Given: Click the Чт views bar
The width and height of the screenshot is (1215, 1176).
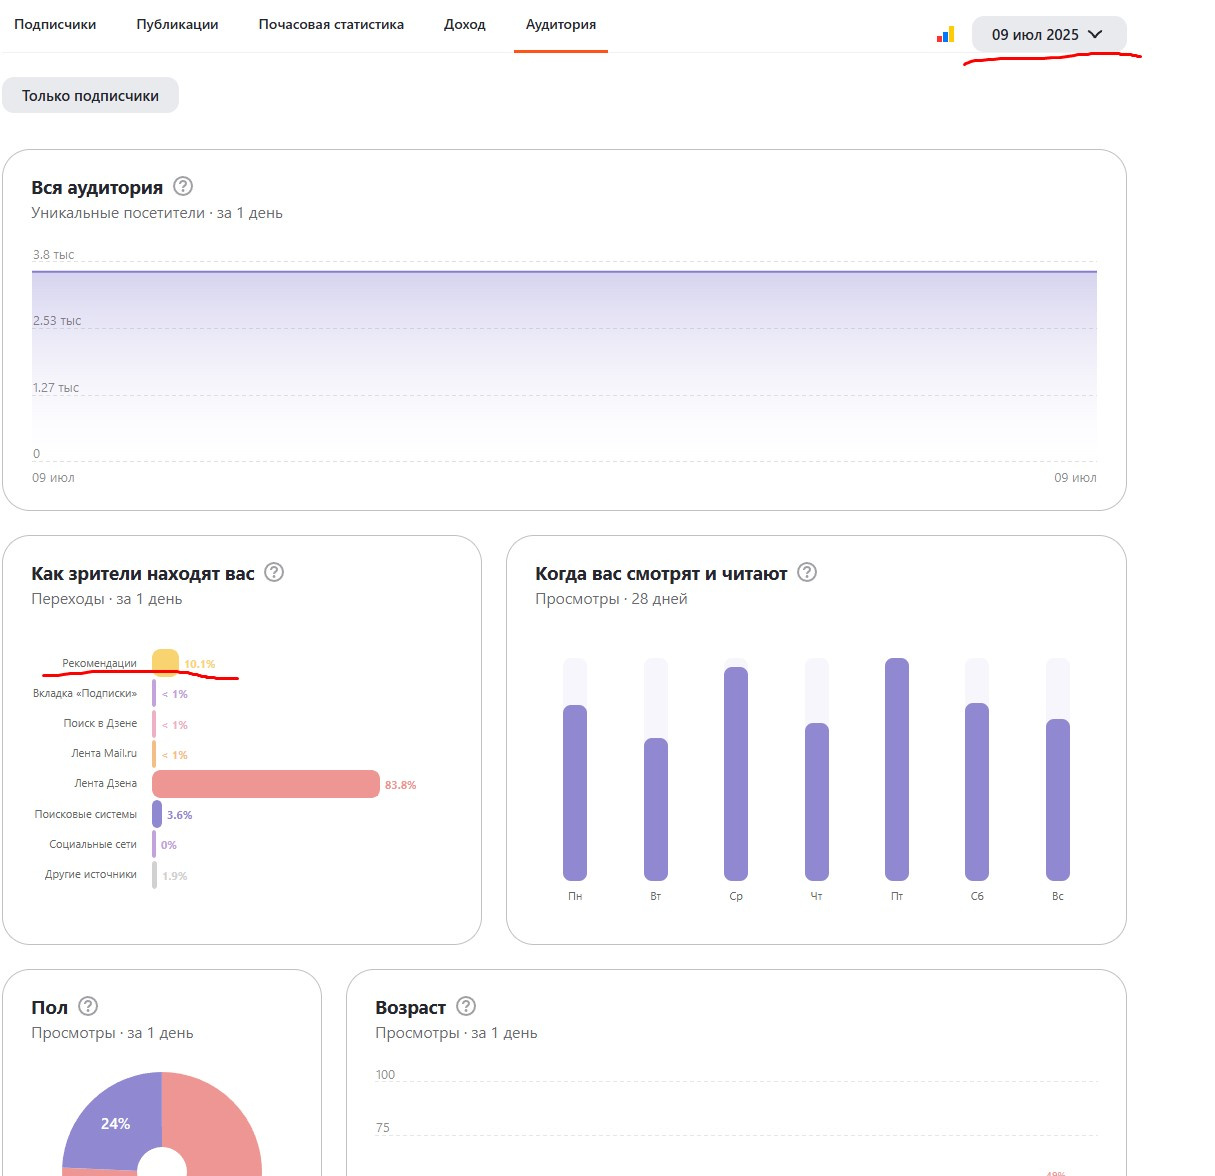Looking at the screenshot, I should tap(817, 802).
